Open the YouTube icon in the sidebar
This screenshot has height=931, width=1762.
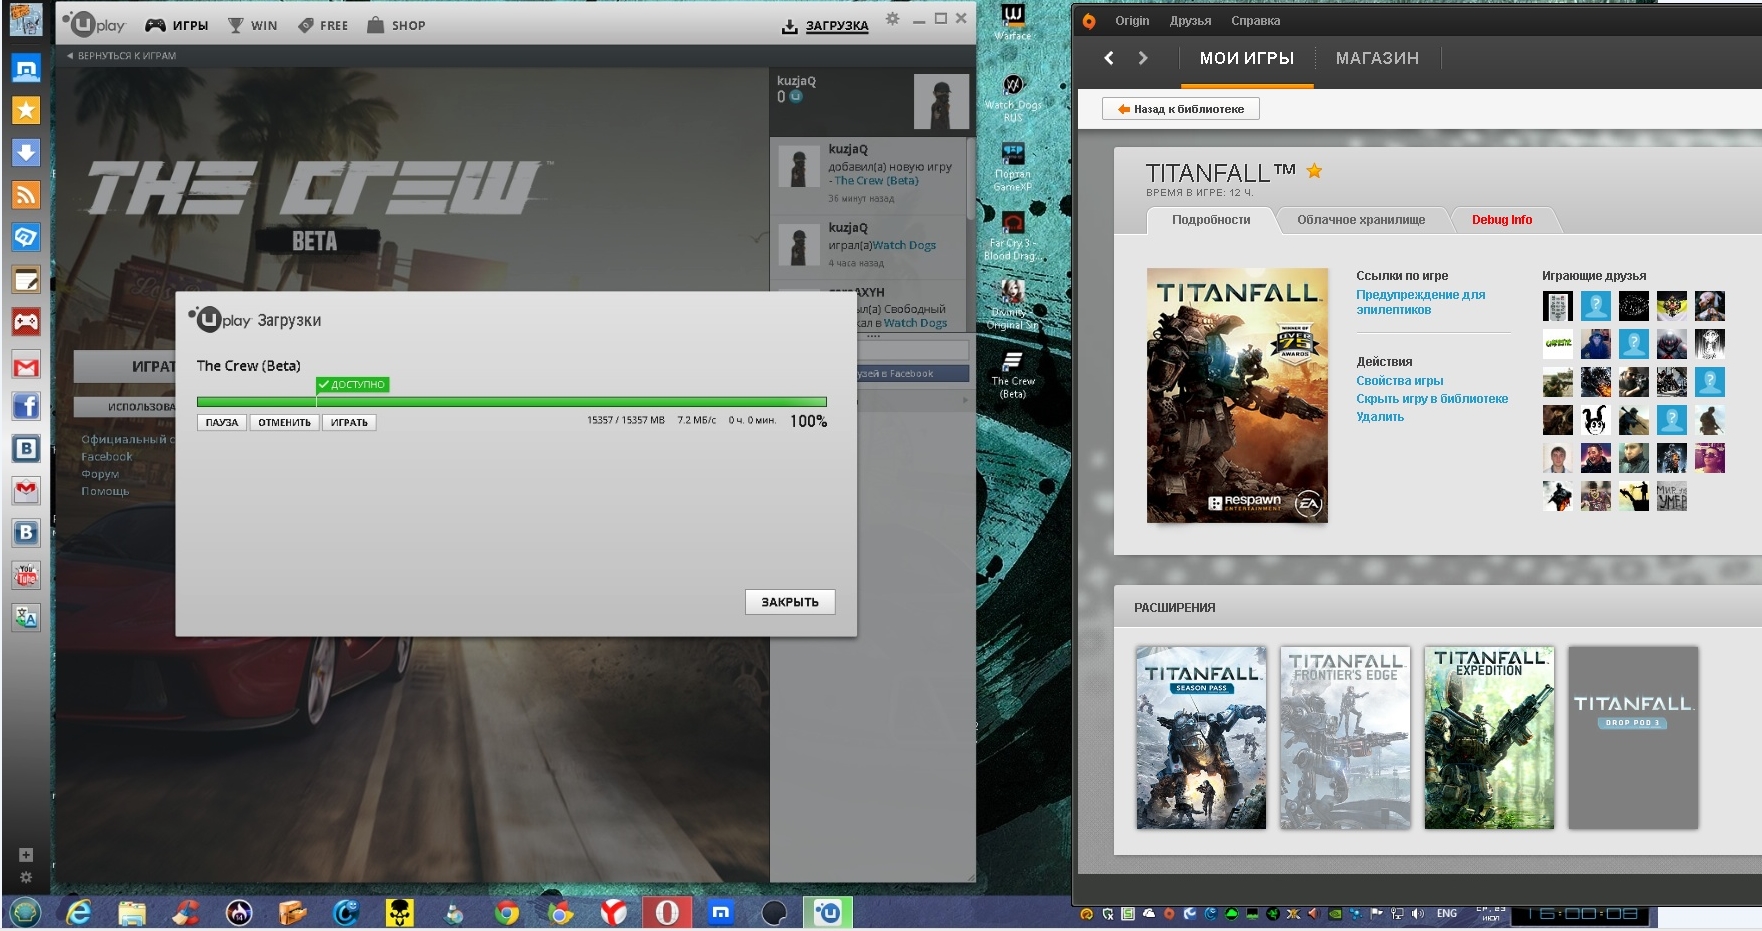26,575
